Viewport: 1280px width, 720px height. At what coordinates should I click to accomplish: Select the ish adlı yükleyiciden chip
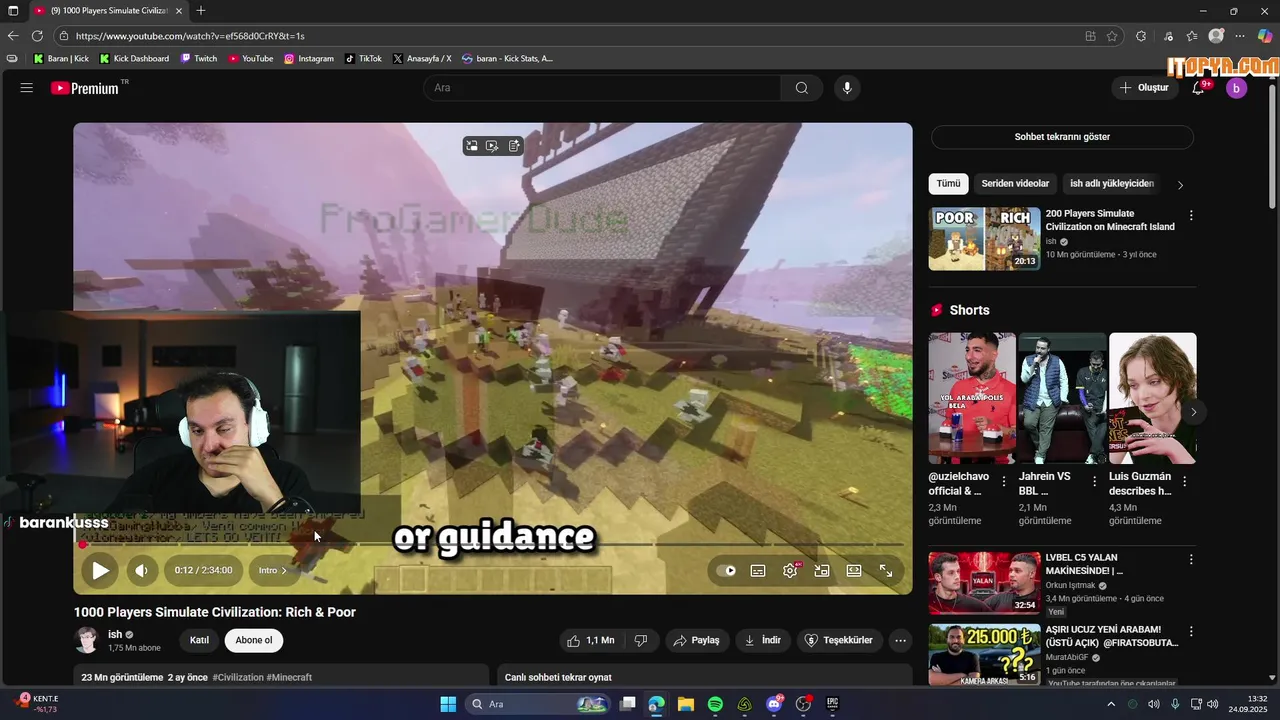[x=1111, y=184]
